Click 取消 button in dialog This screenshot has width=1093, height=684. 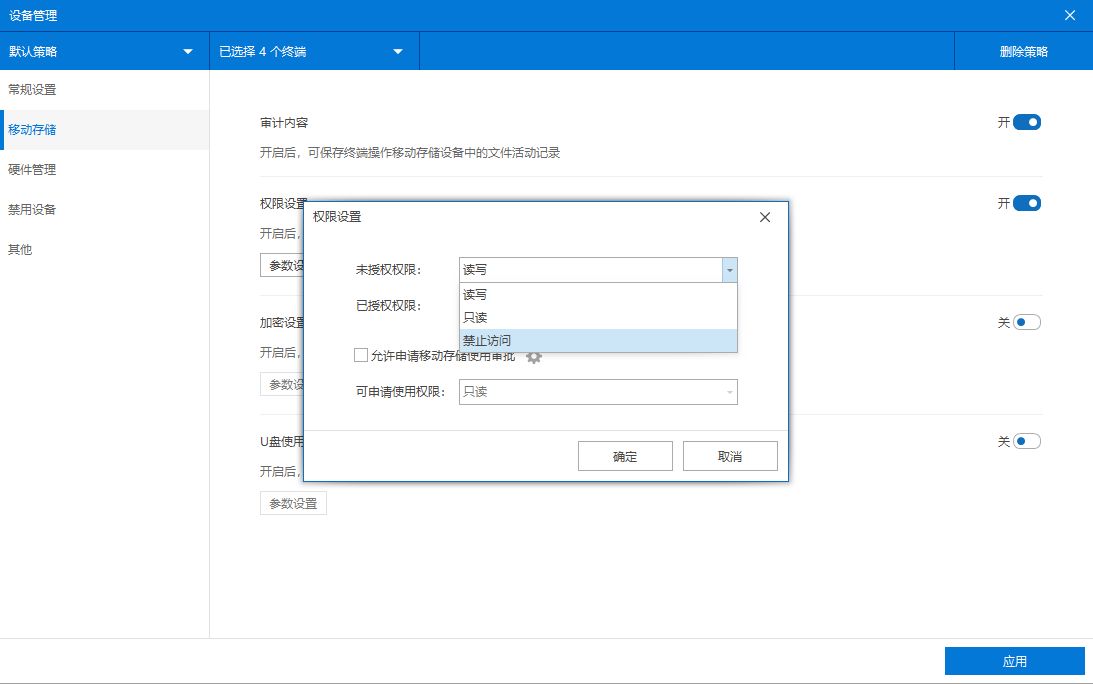pyautogui.click(x=730, y=456)
